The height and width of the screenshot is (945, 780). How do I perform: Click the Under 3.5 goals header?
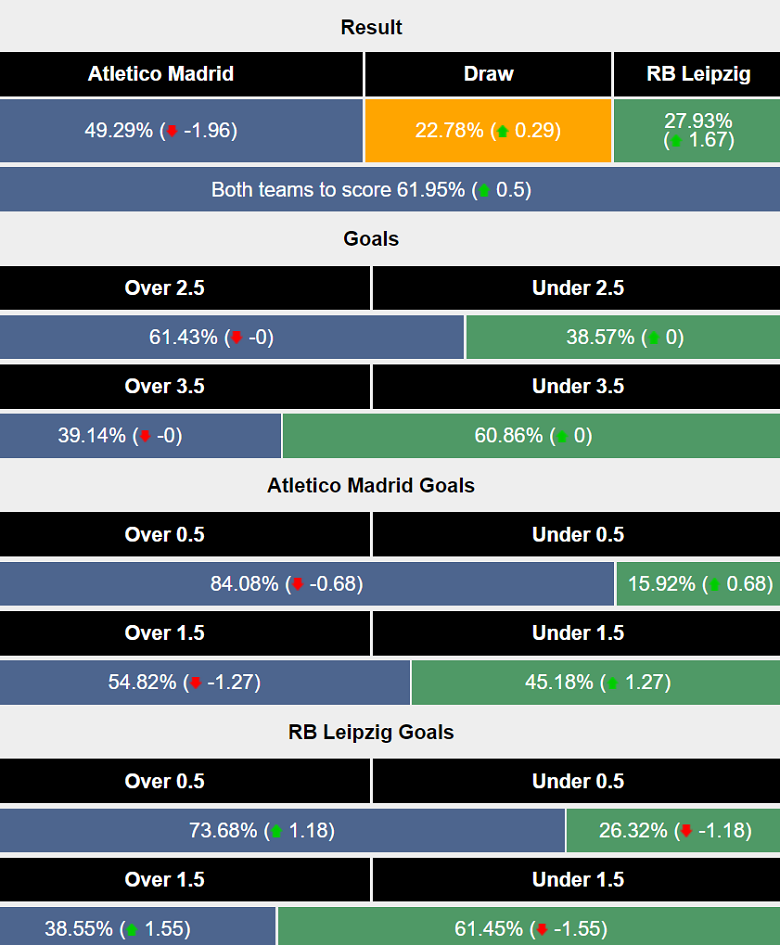tap(577, 386)
